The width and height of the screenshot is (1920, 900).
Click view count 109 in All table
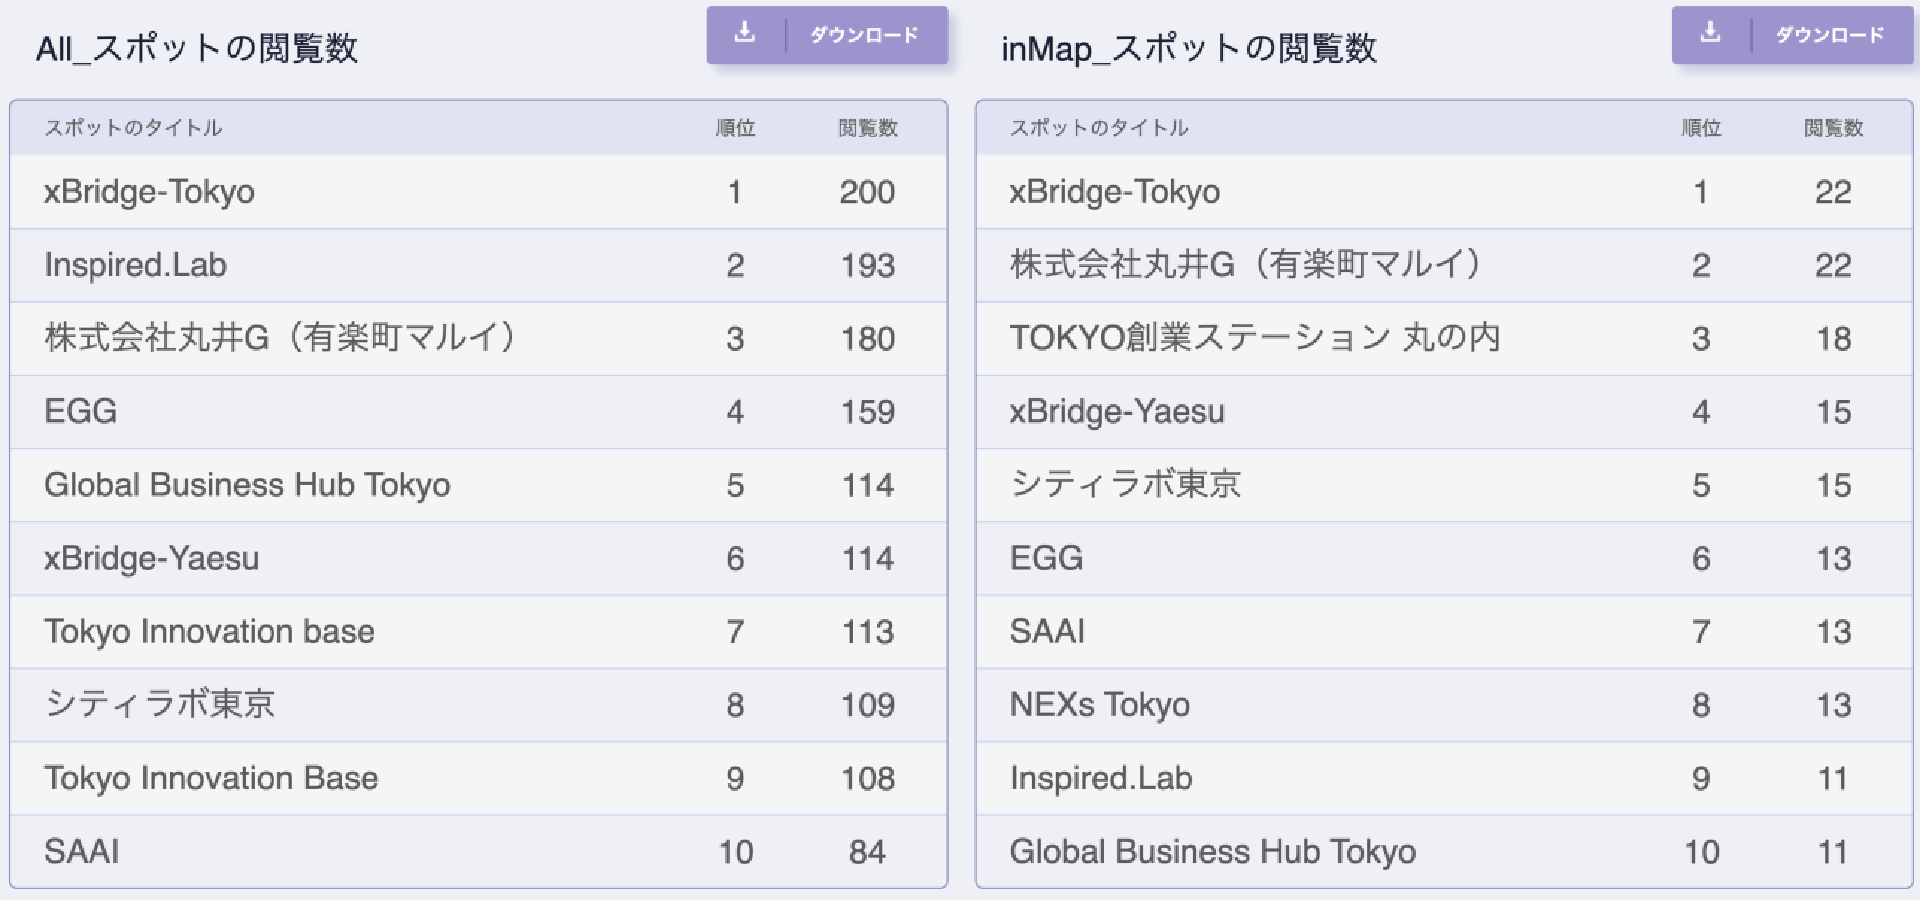pyautogui.click(x=867, y=704)
